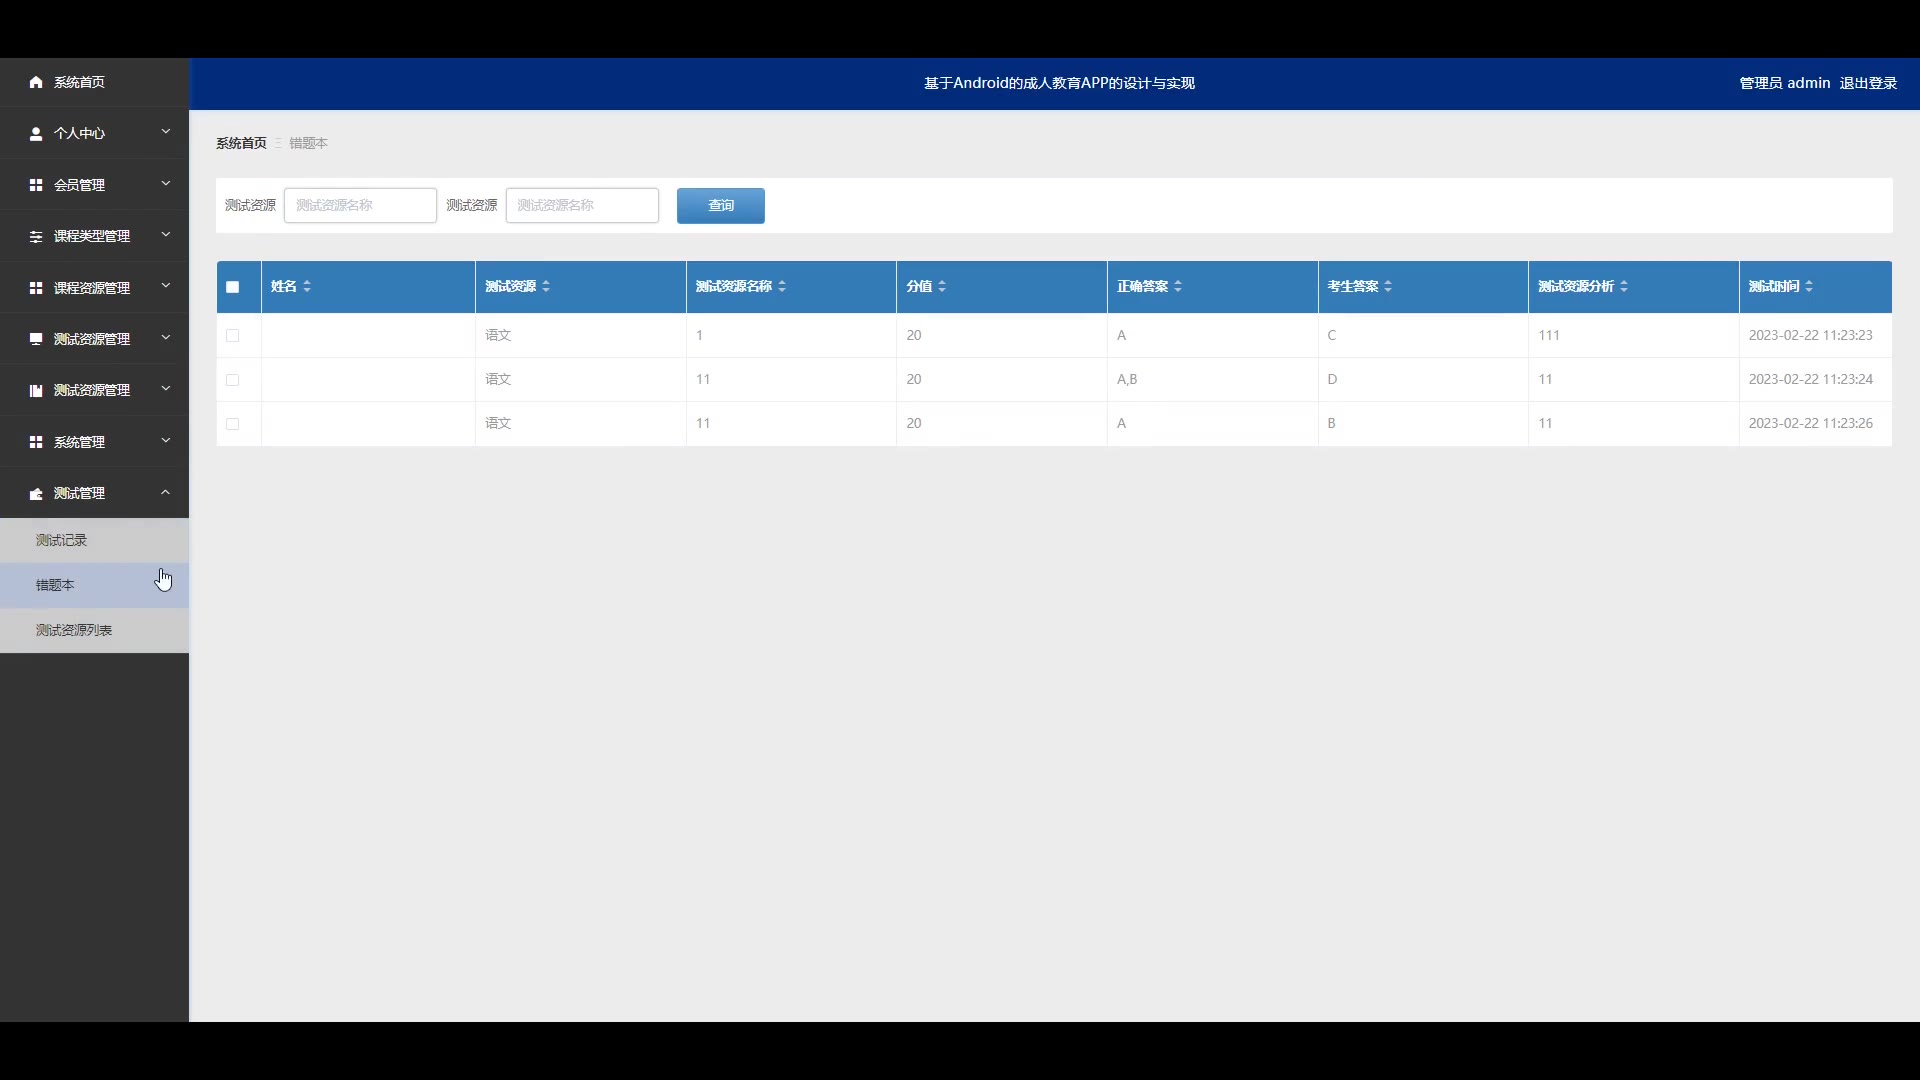Open the 测试记录 submenu item

coord(62,540)
